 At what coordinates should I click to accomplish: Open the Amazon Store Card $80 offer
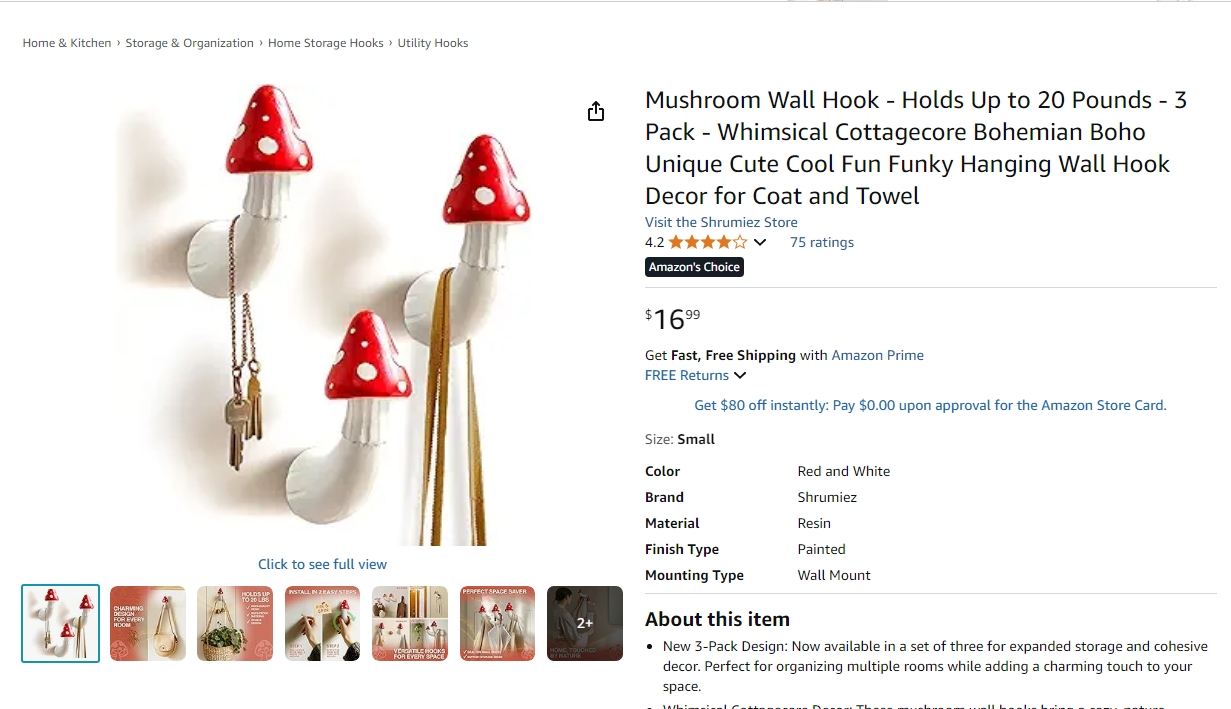[x=930, y=405]
